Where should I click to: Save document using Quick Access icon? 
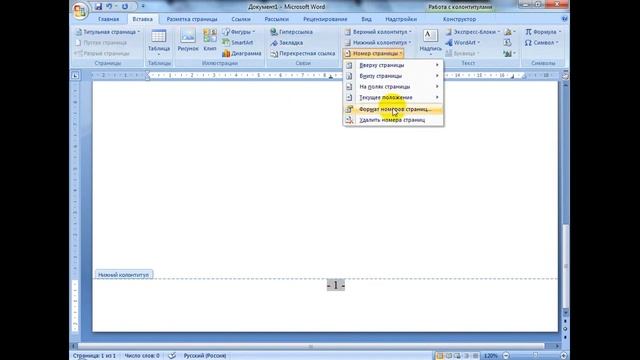(x=98, y=7)
